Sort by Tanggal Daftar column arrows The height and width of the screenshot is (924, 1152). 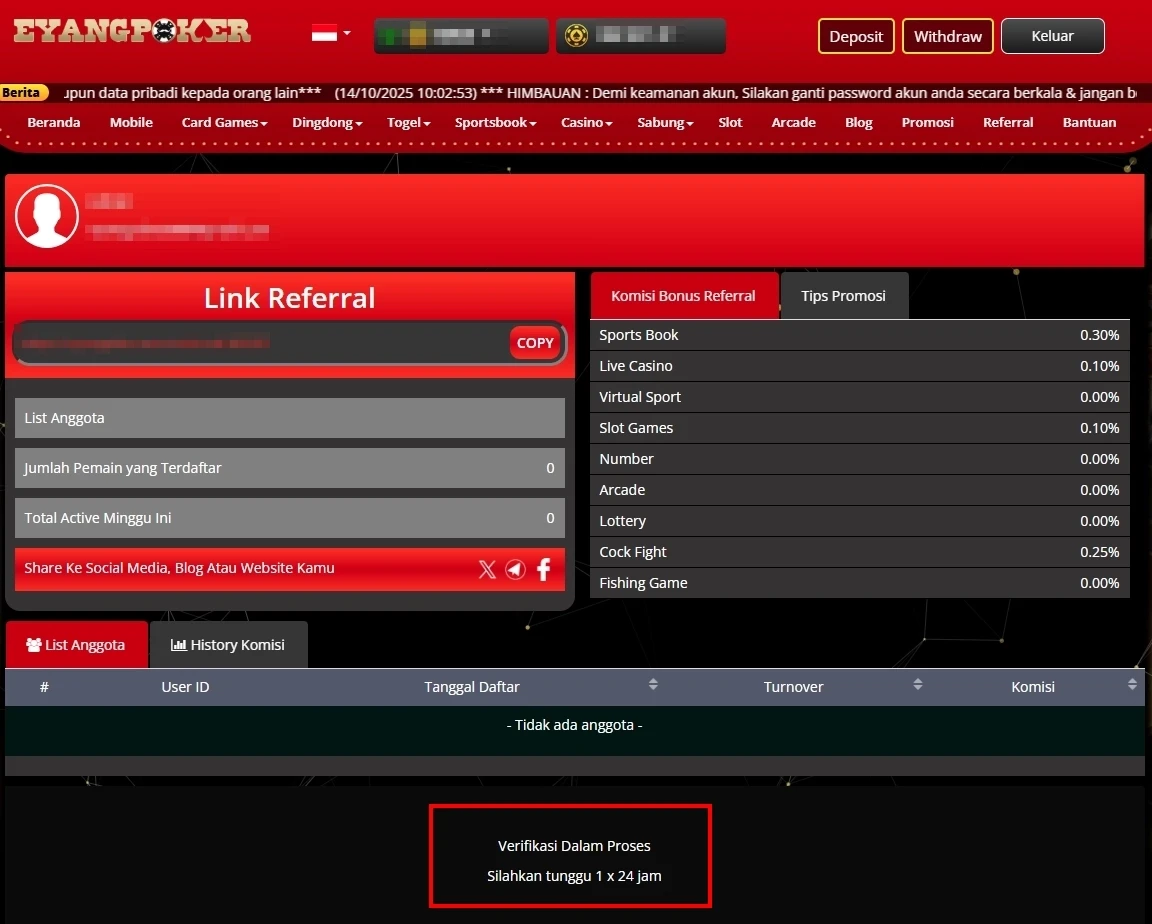click(653, 685)
